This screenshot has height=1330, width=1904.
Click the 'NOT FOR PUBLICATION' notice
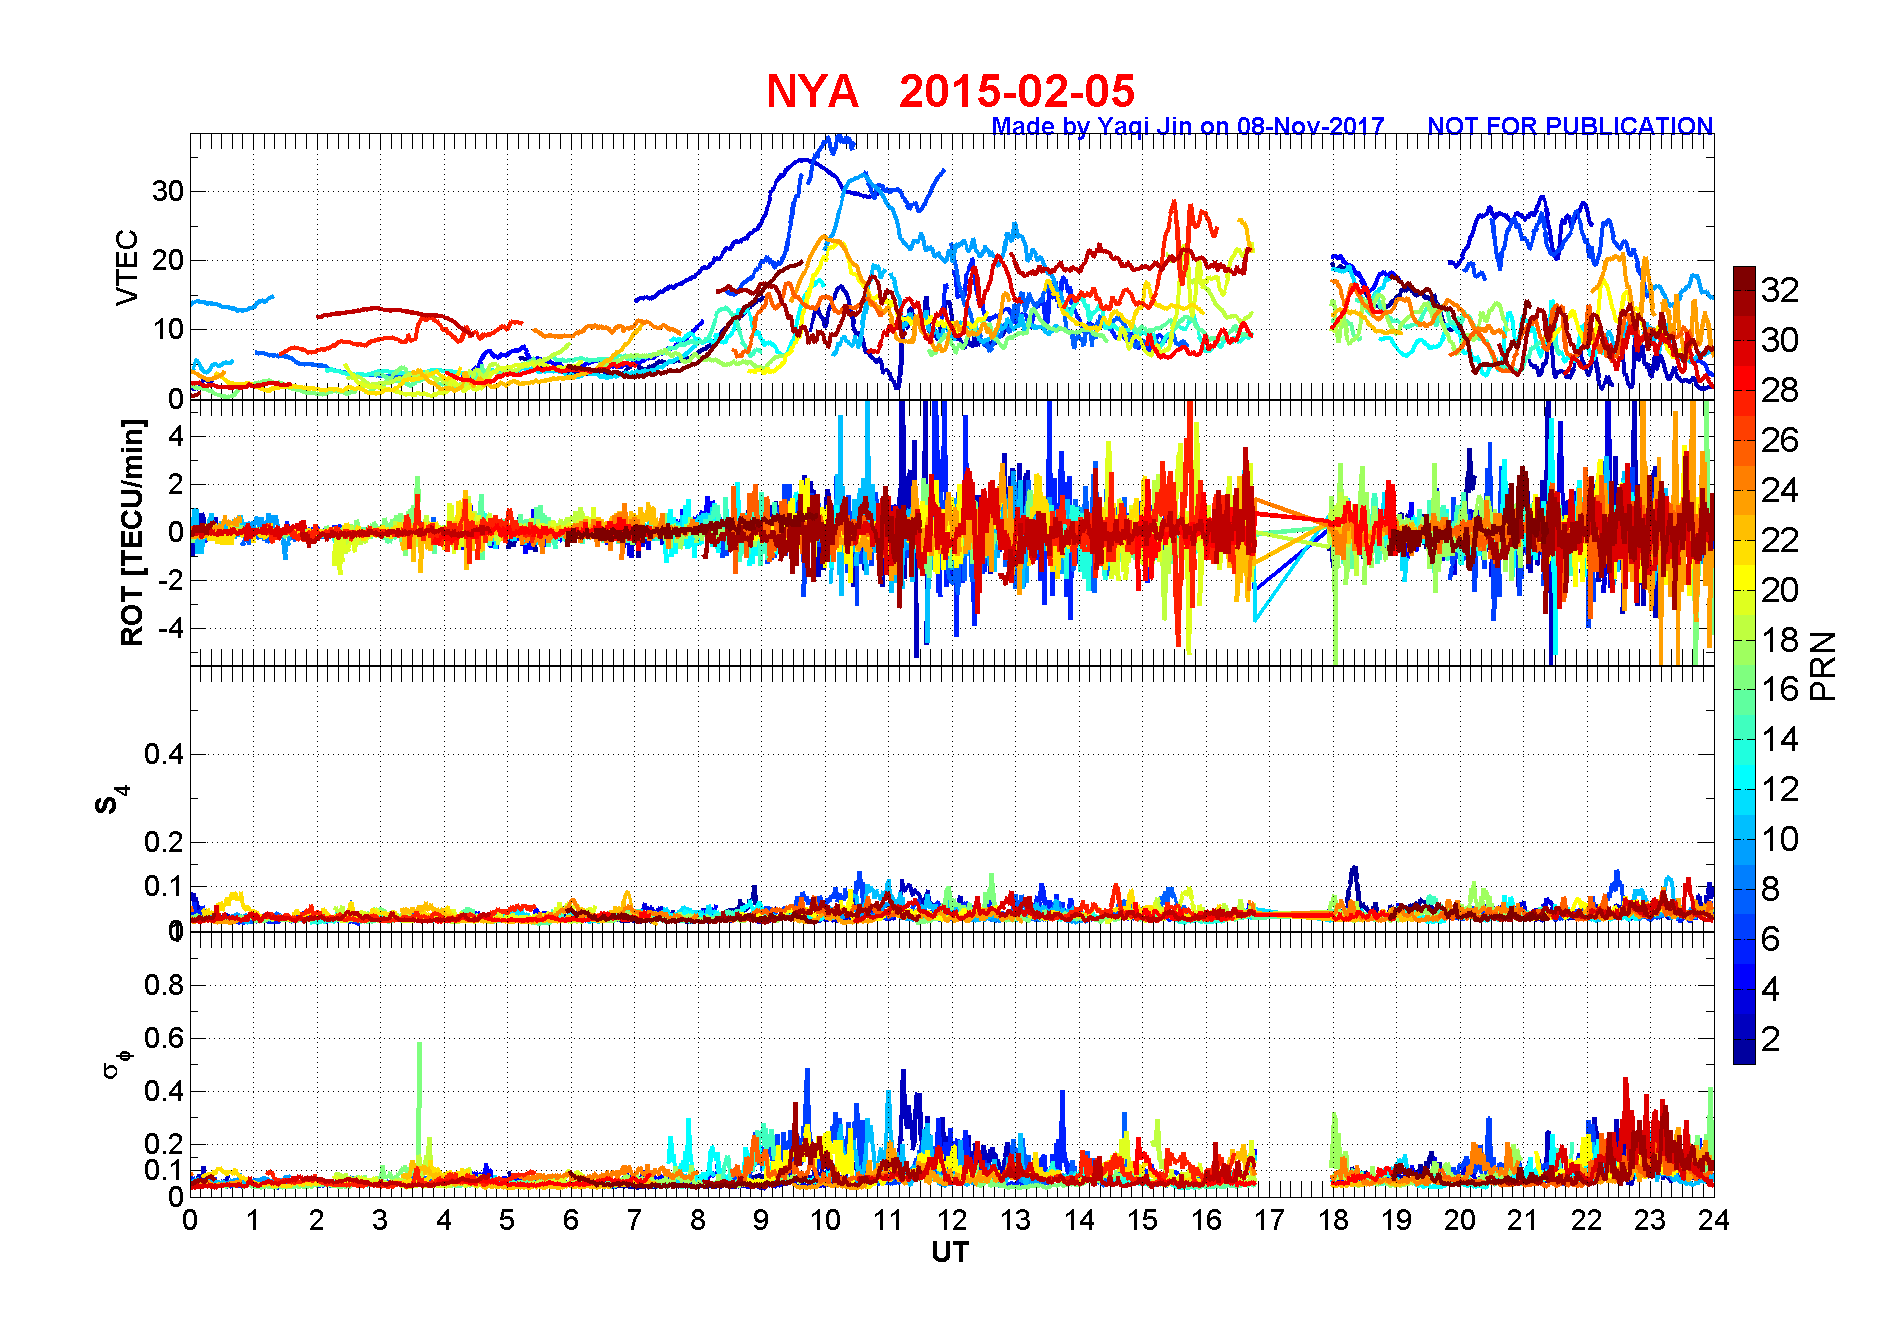point(1570,126)
